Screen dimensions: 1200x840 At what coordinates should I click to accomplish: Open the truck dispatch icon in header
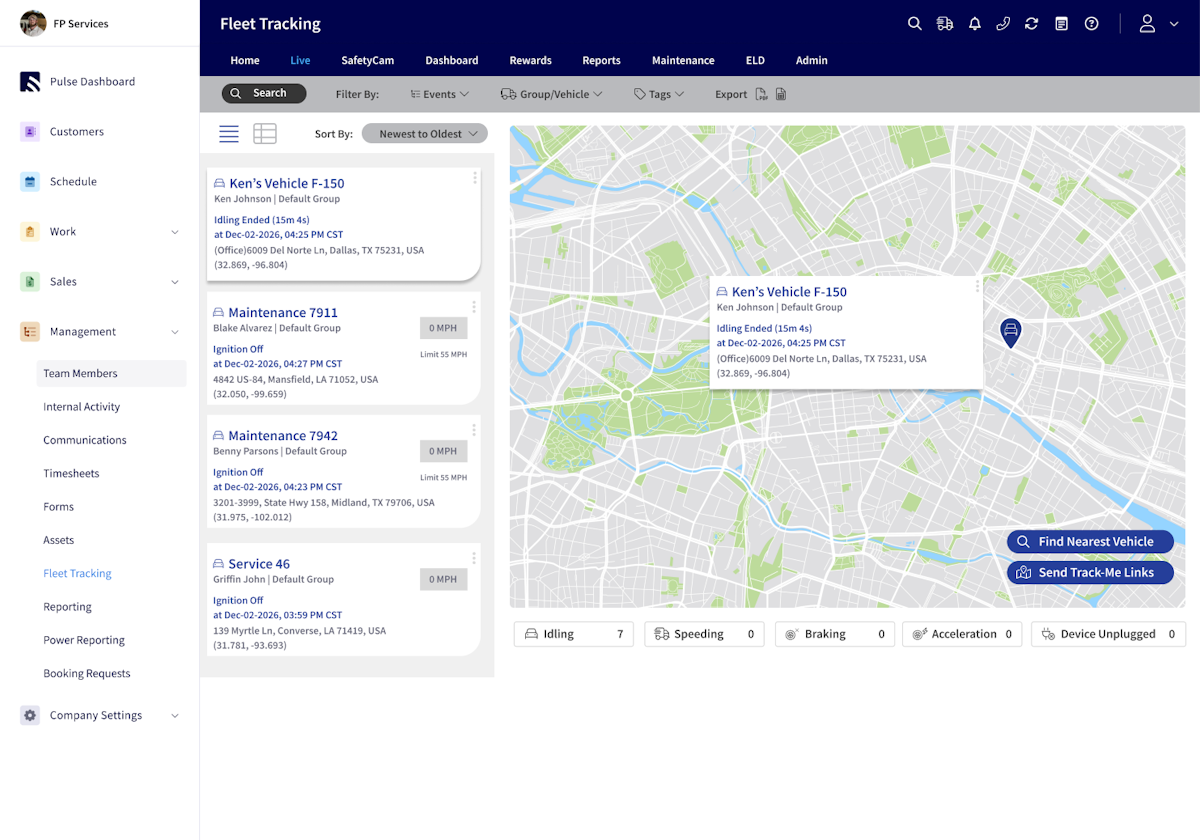[944, 24]
